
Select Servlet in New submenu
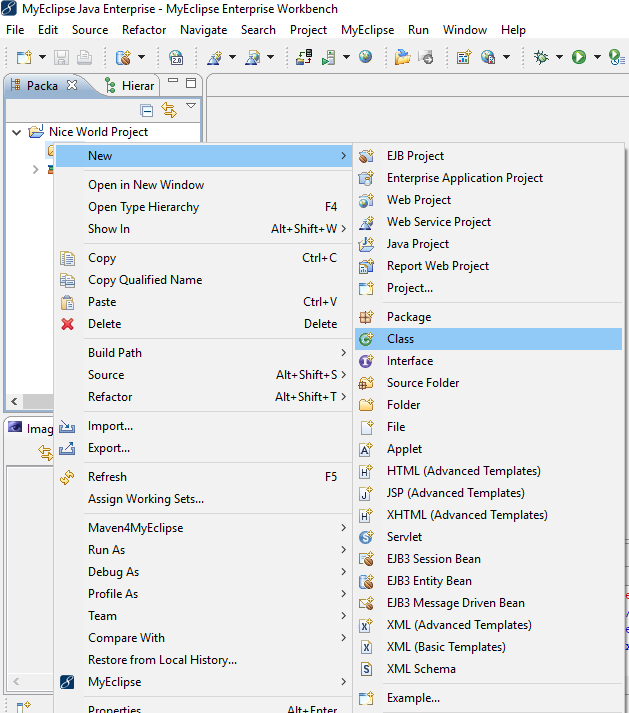point(488,537)
